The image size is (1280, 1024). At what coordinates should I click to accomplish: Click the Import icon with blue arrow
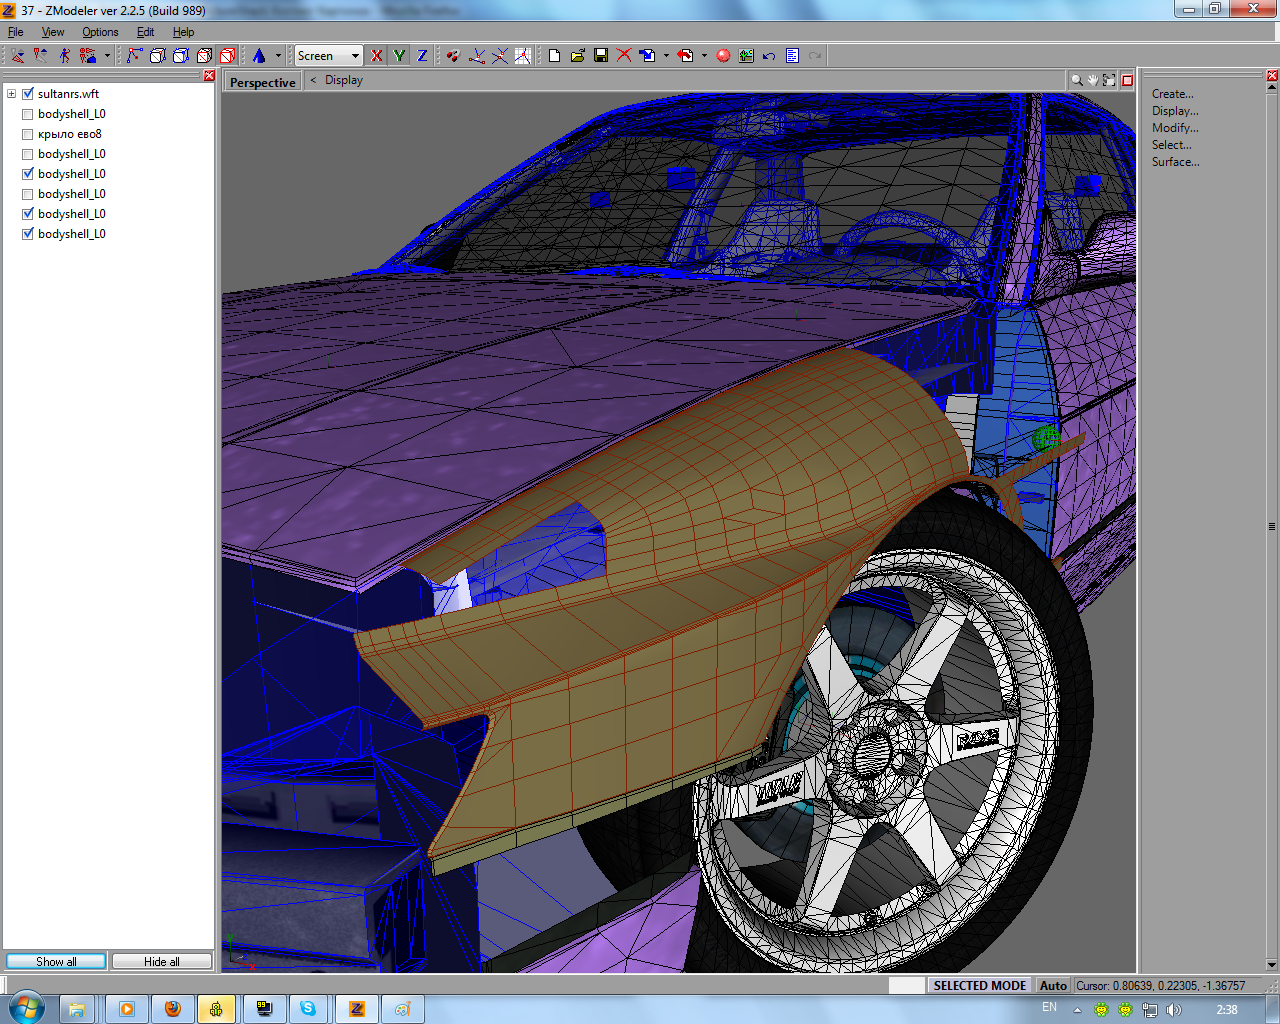coord(647,56)
